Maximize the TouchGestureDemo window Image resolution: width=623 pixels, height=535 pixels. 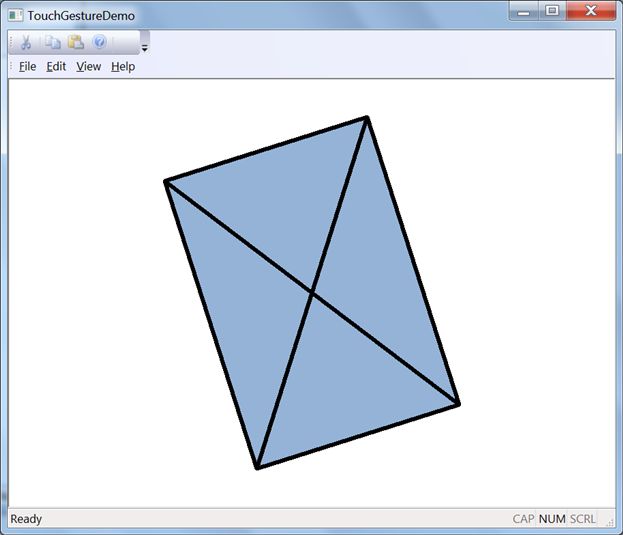552,11
